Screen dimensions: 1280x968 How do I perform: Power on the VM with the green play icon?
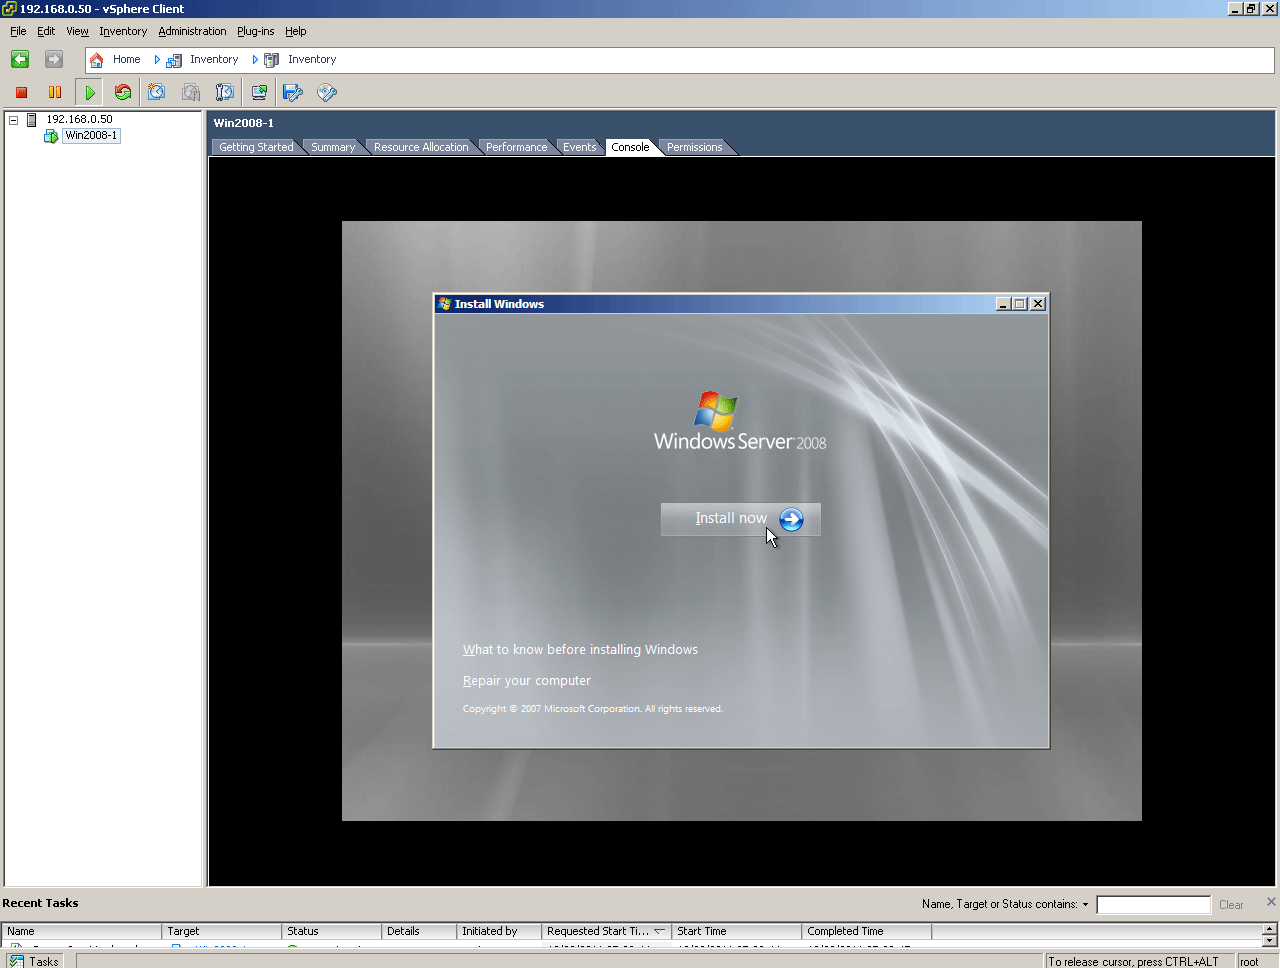(x=90, y=92)
